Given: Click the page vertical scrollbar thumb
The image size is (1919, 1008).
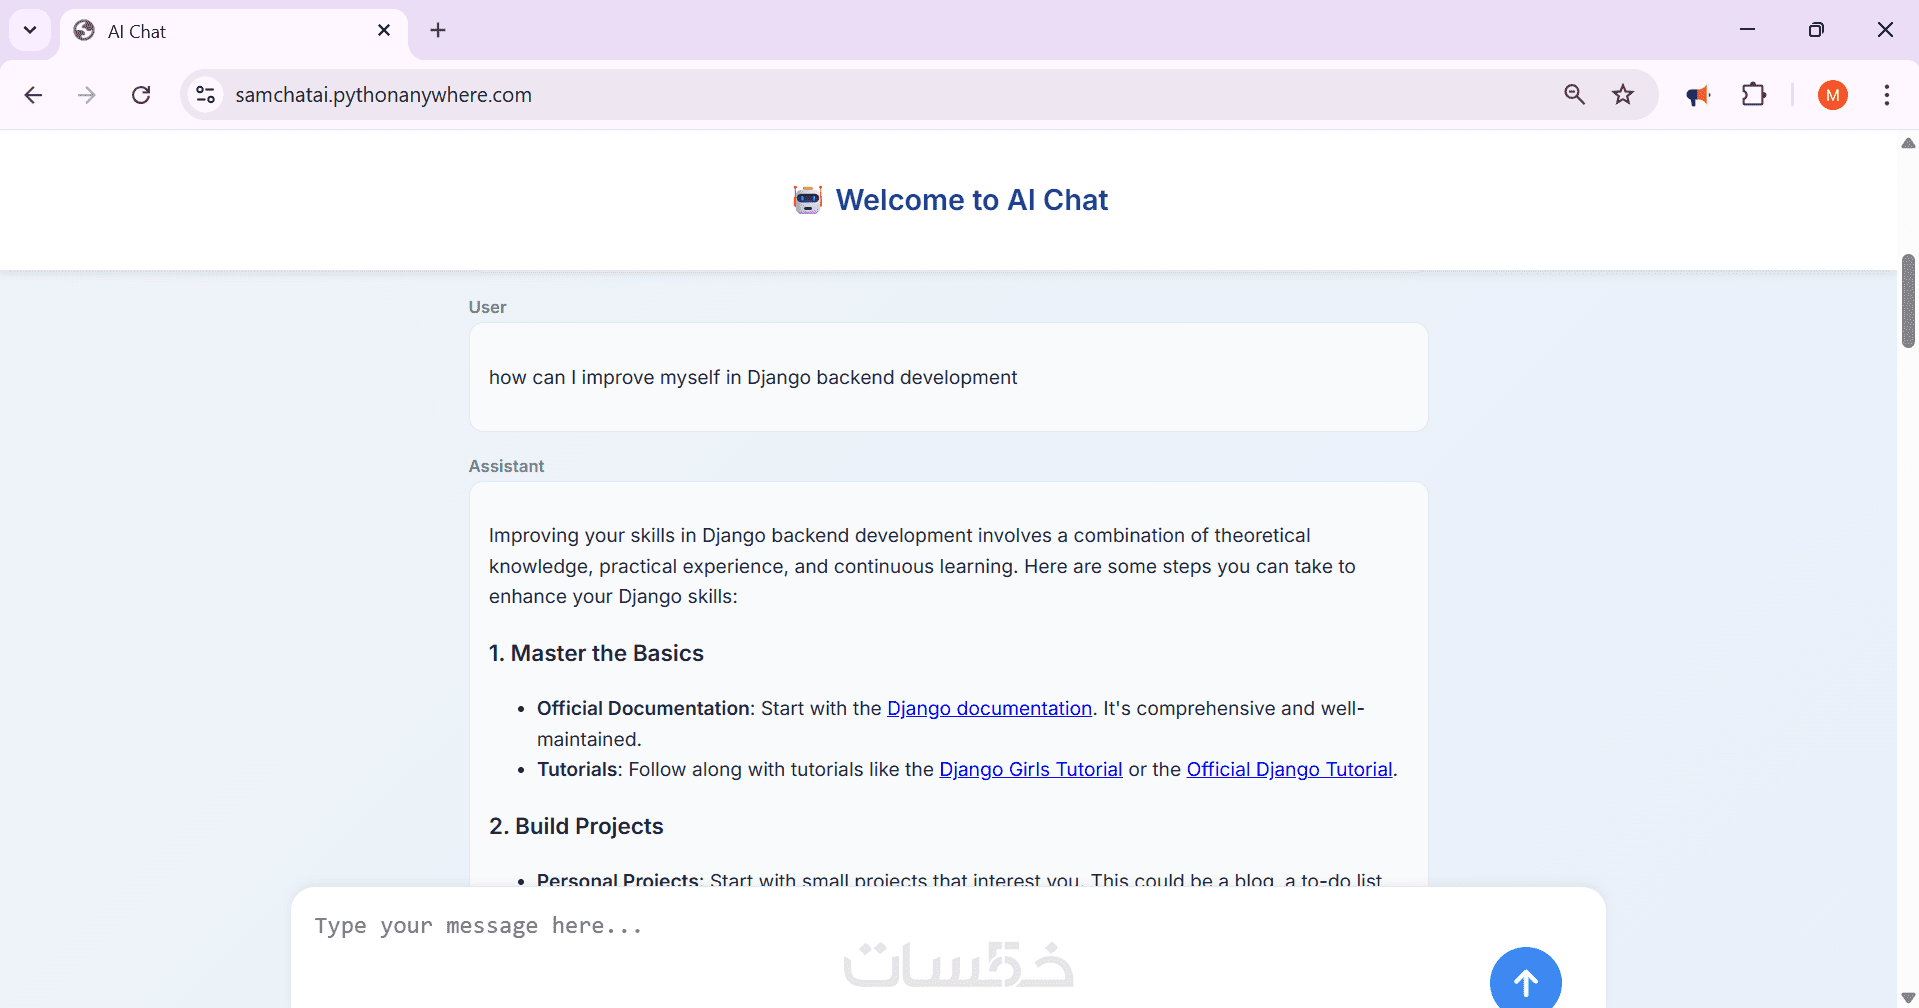Looking at the screenshot, I should tap(1908, 300).
